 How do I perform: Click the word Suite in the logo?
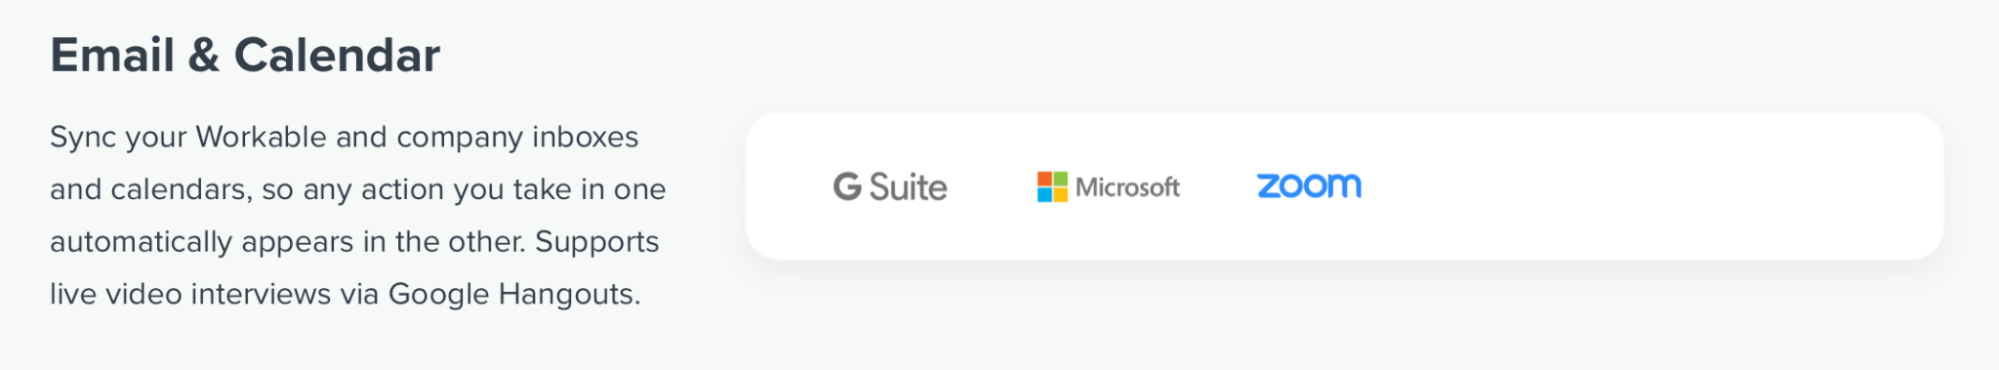click(x=908, y=187)
